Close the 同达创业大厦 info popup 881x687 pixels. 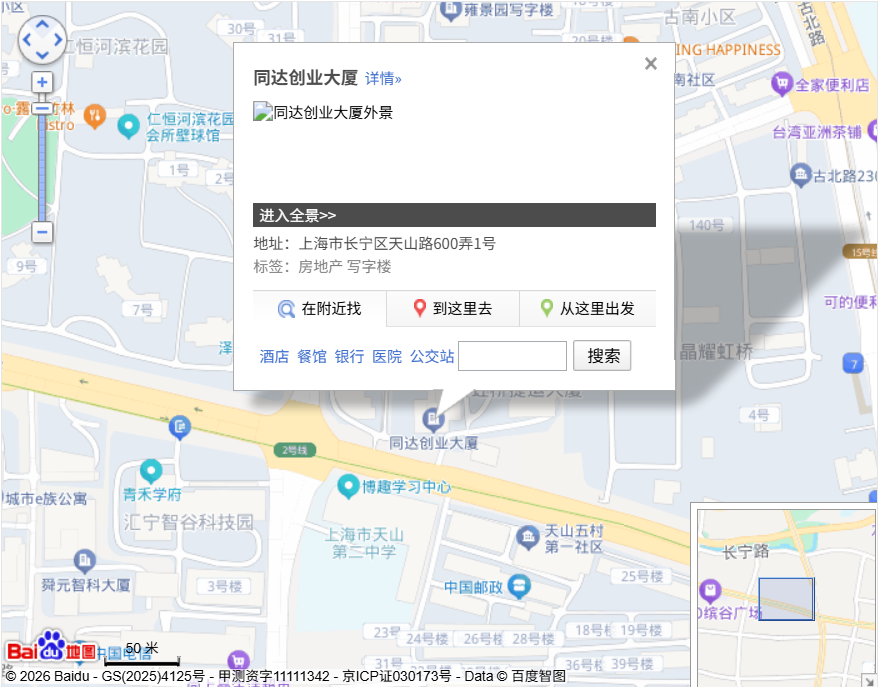651,64
